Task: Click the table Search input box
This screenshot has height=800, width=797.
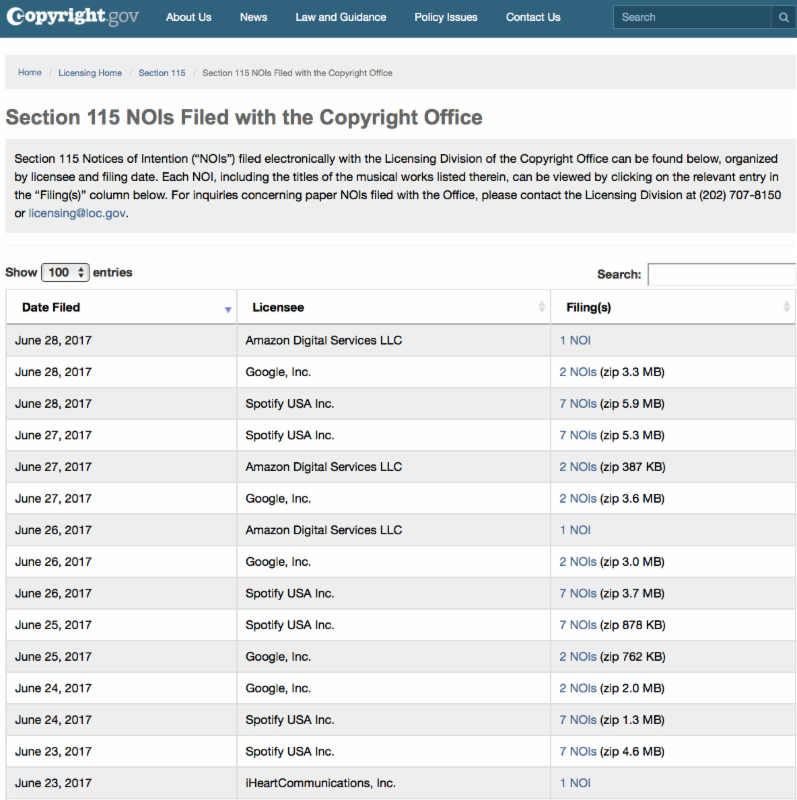Action: 721,274
